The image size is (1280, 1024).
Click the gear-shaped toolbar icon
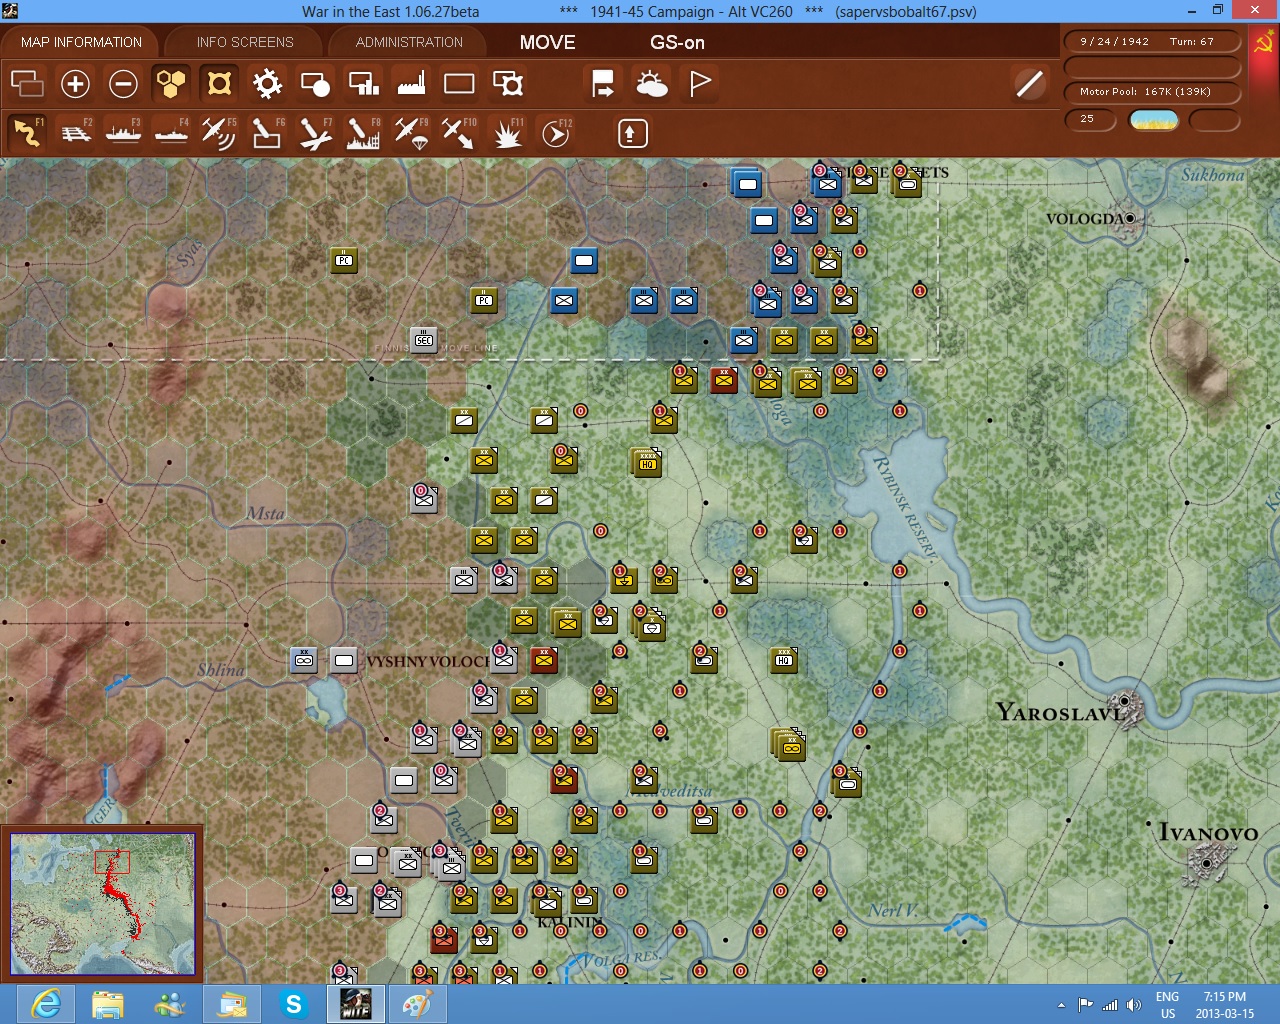(x=267, y=83)
